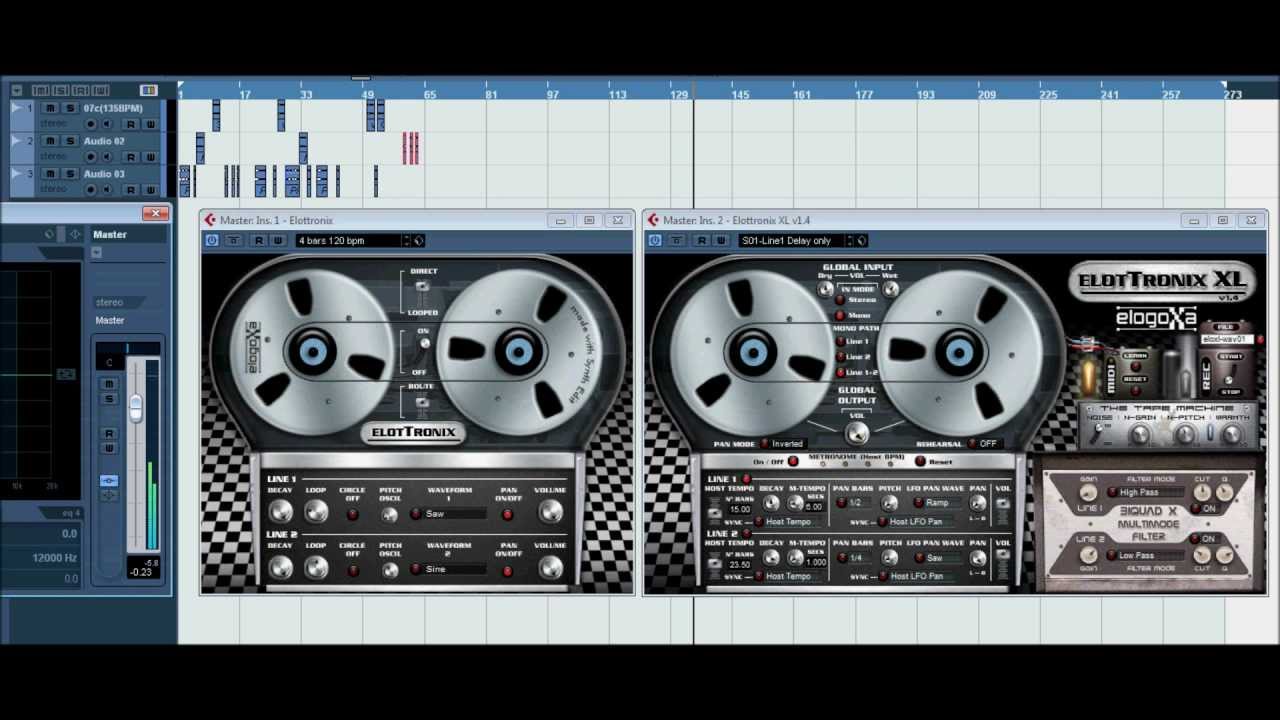Click the Line 1 N° Bars field 15.00

tap(740, 509)
